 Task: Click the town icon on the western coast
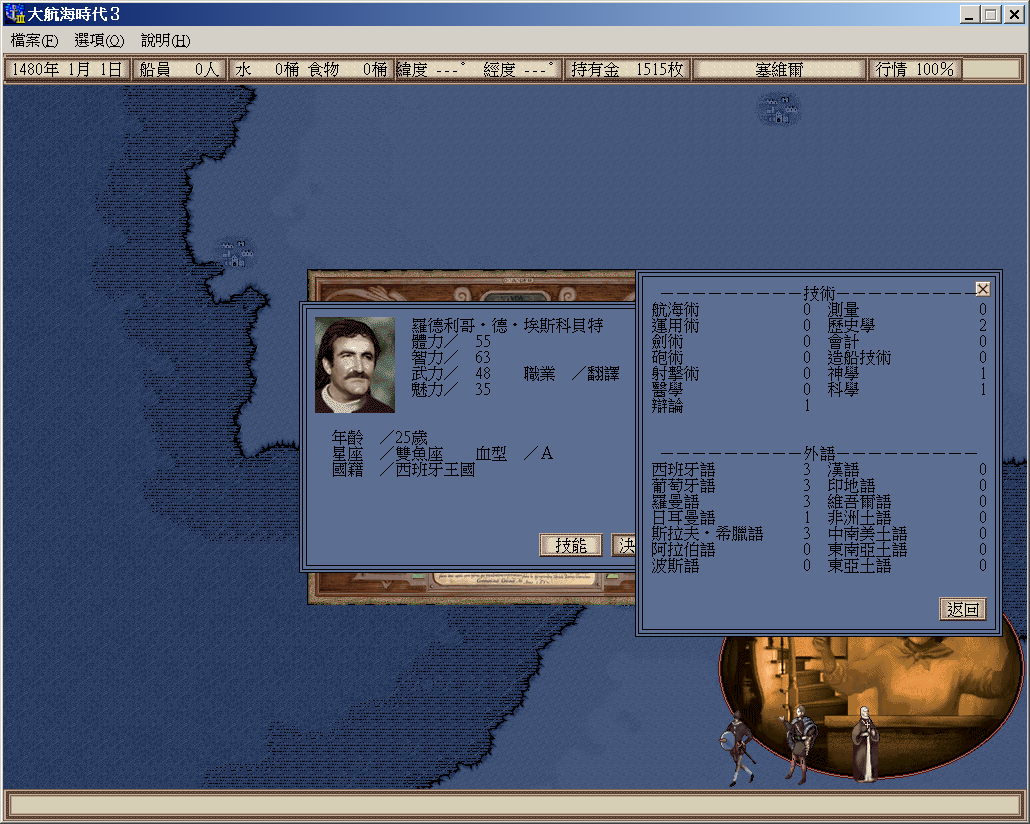click(x=237, y=254)
